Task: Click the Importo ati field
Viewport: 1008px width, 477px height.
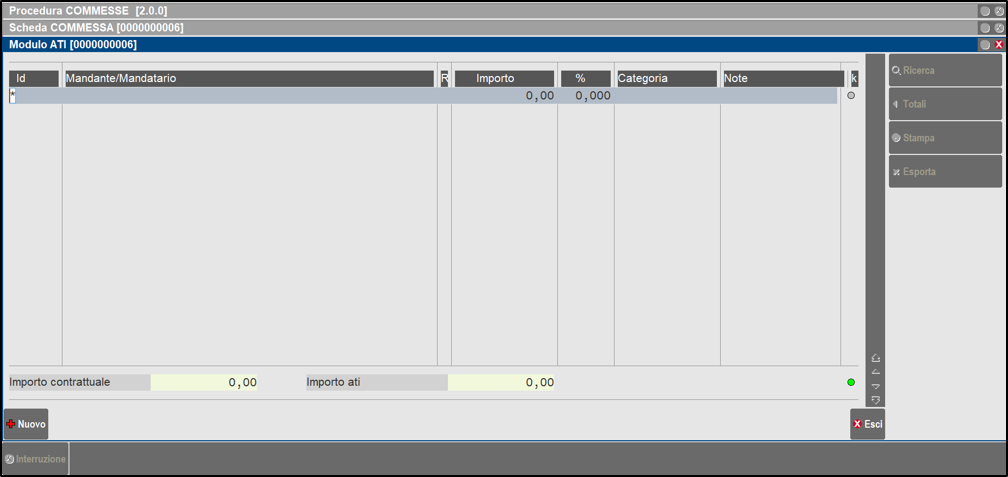Action: (501, 382)
